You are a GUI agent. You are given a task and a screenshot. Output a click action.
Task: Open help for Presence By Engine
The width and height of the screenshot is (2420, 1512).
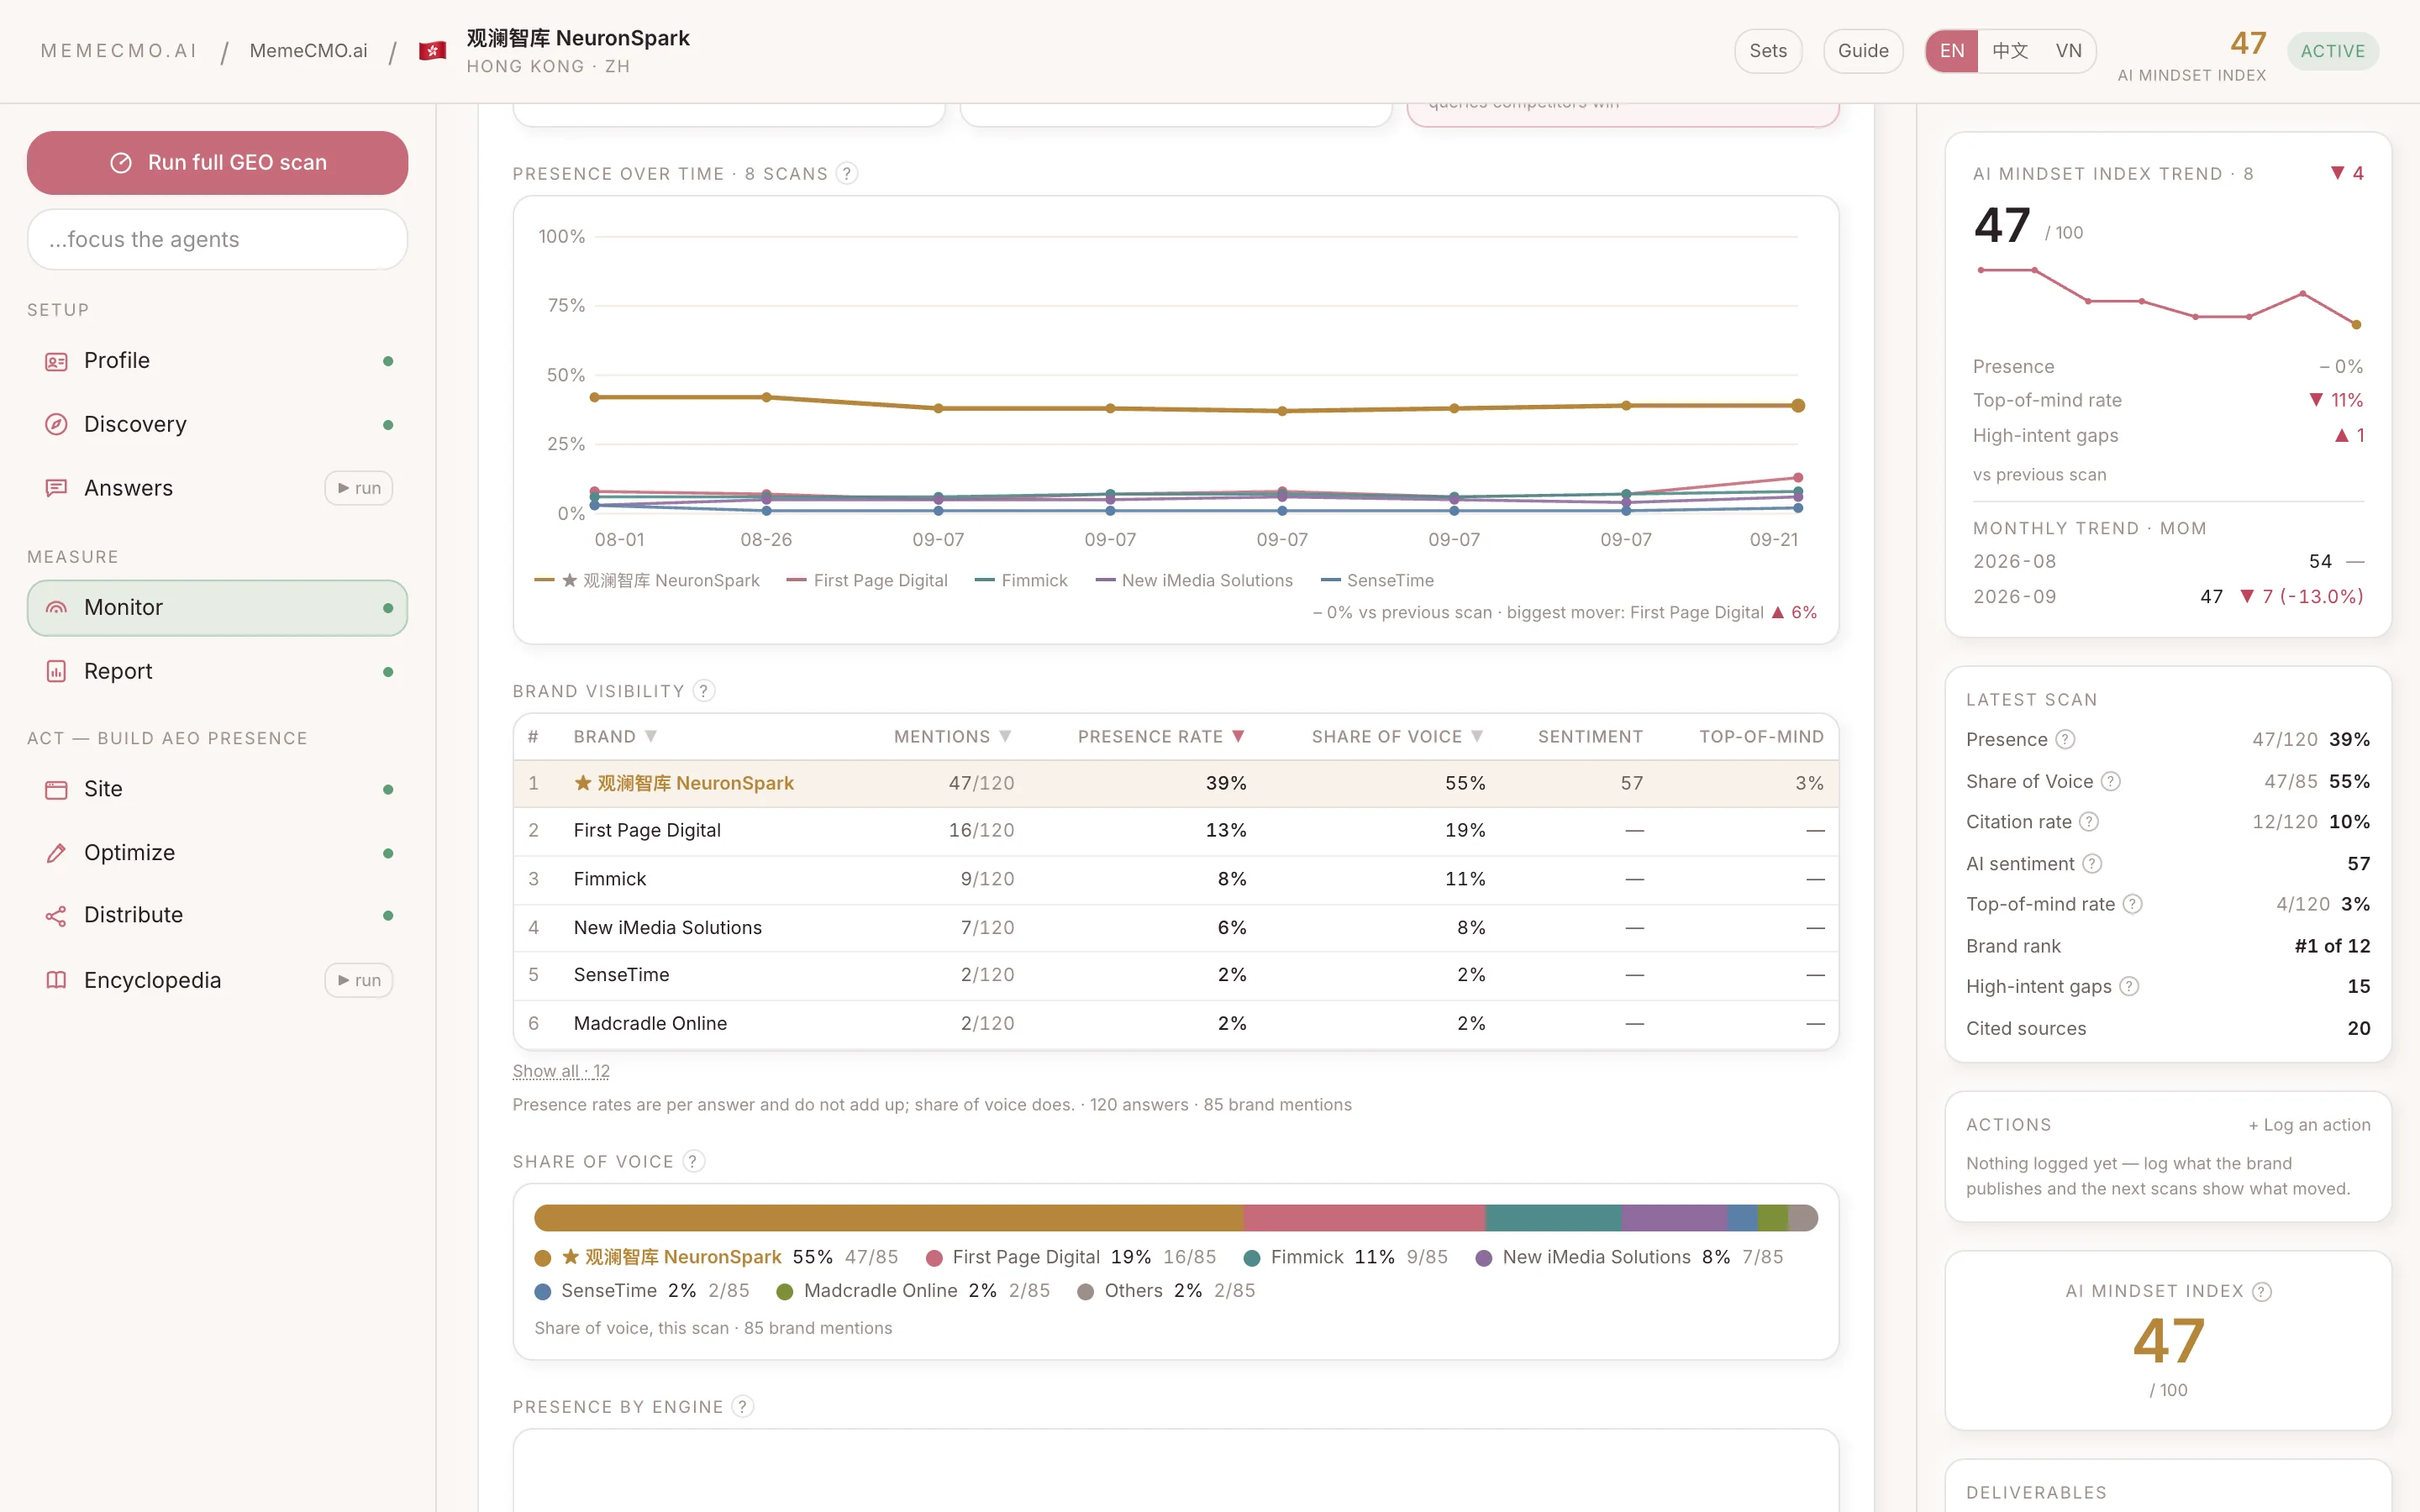pos(742,1406)
